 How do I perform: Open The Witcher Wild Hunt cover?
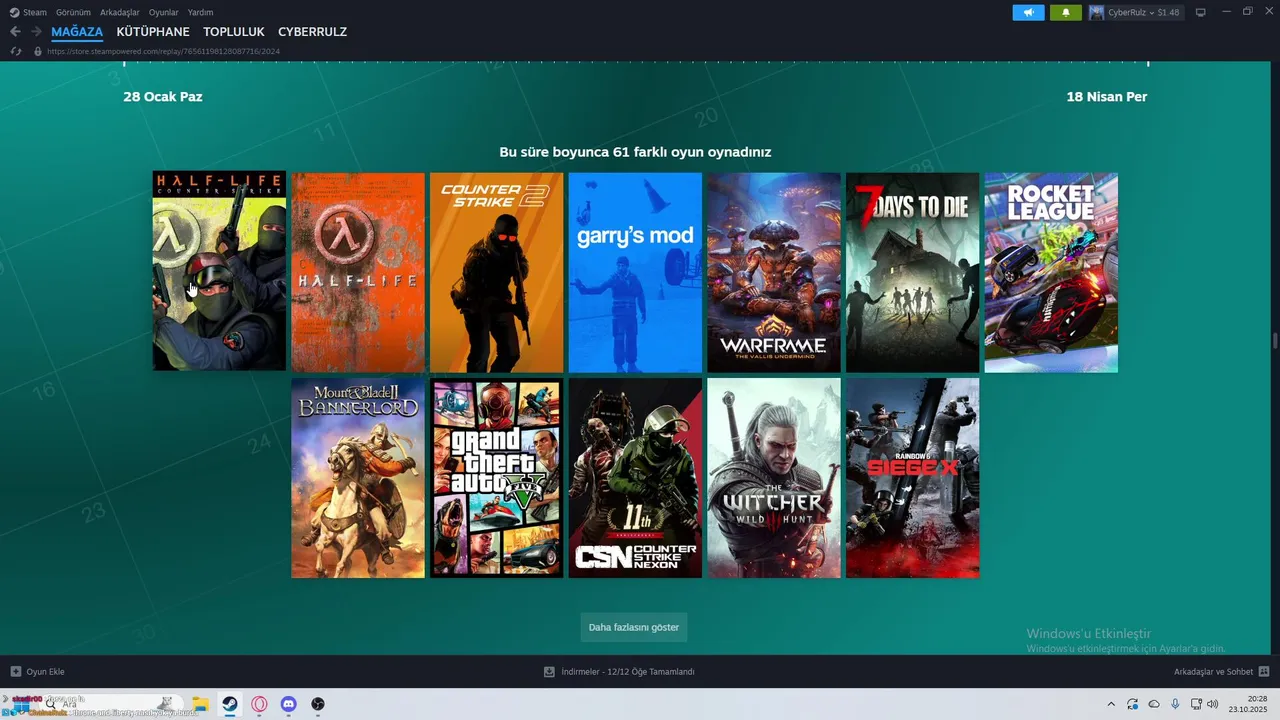[774, 478]
